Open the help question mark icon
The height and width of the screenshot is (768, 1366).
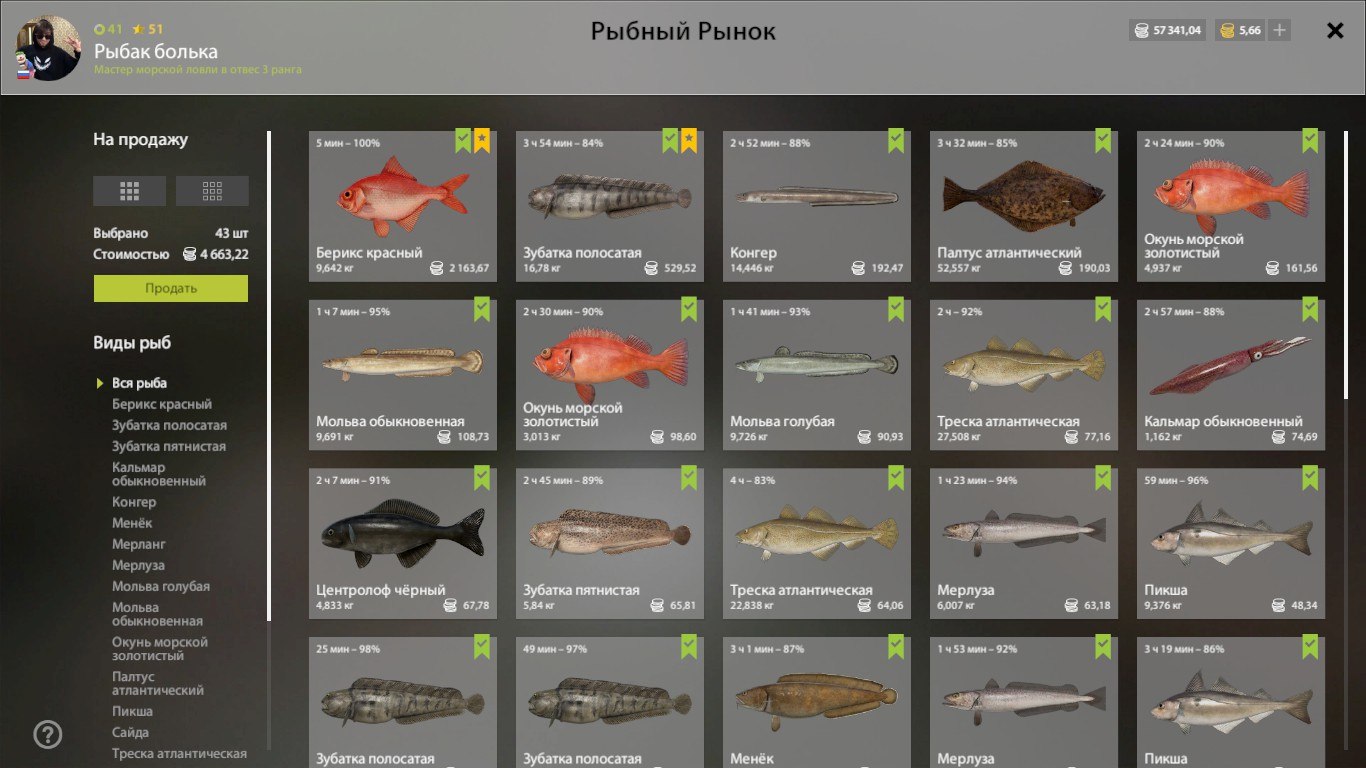tap(48, 735)
